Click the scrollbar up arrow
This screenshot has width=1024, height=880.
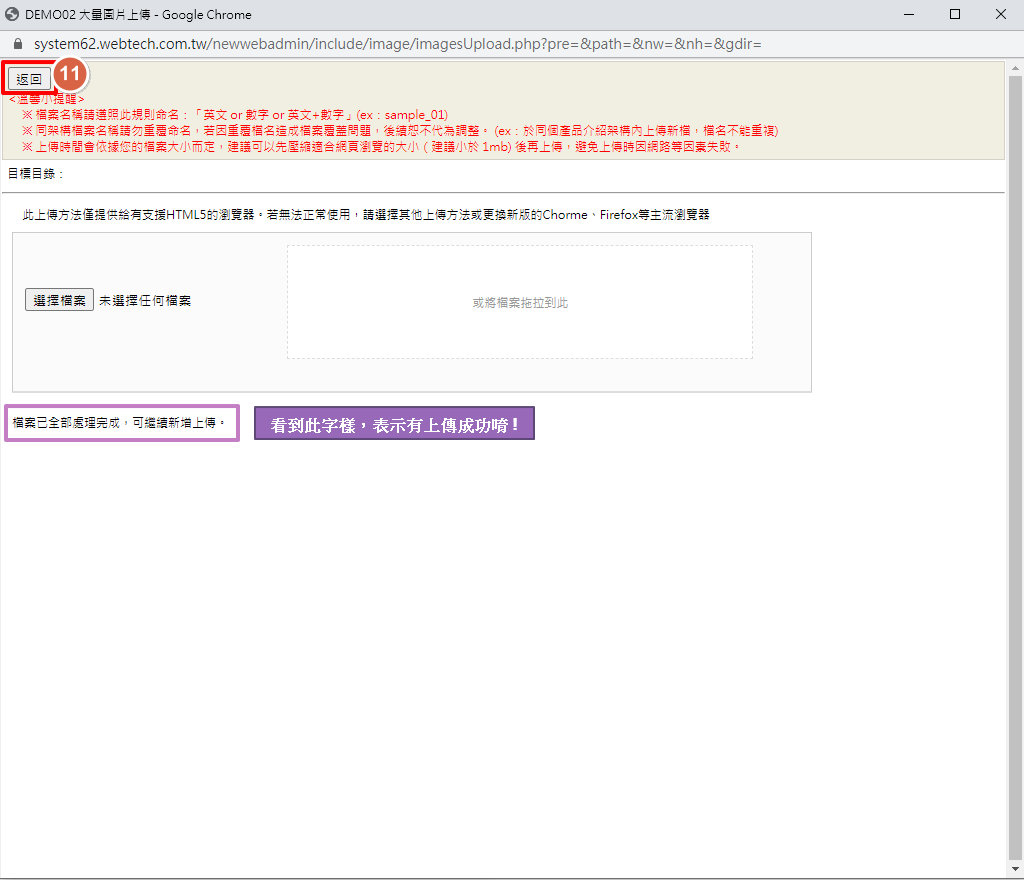(x=1015, y=67)
